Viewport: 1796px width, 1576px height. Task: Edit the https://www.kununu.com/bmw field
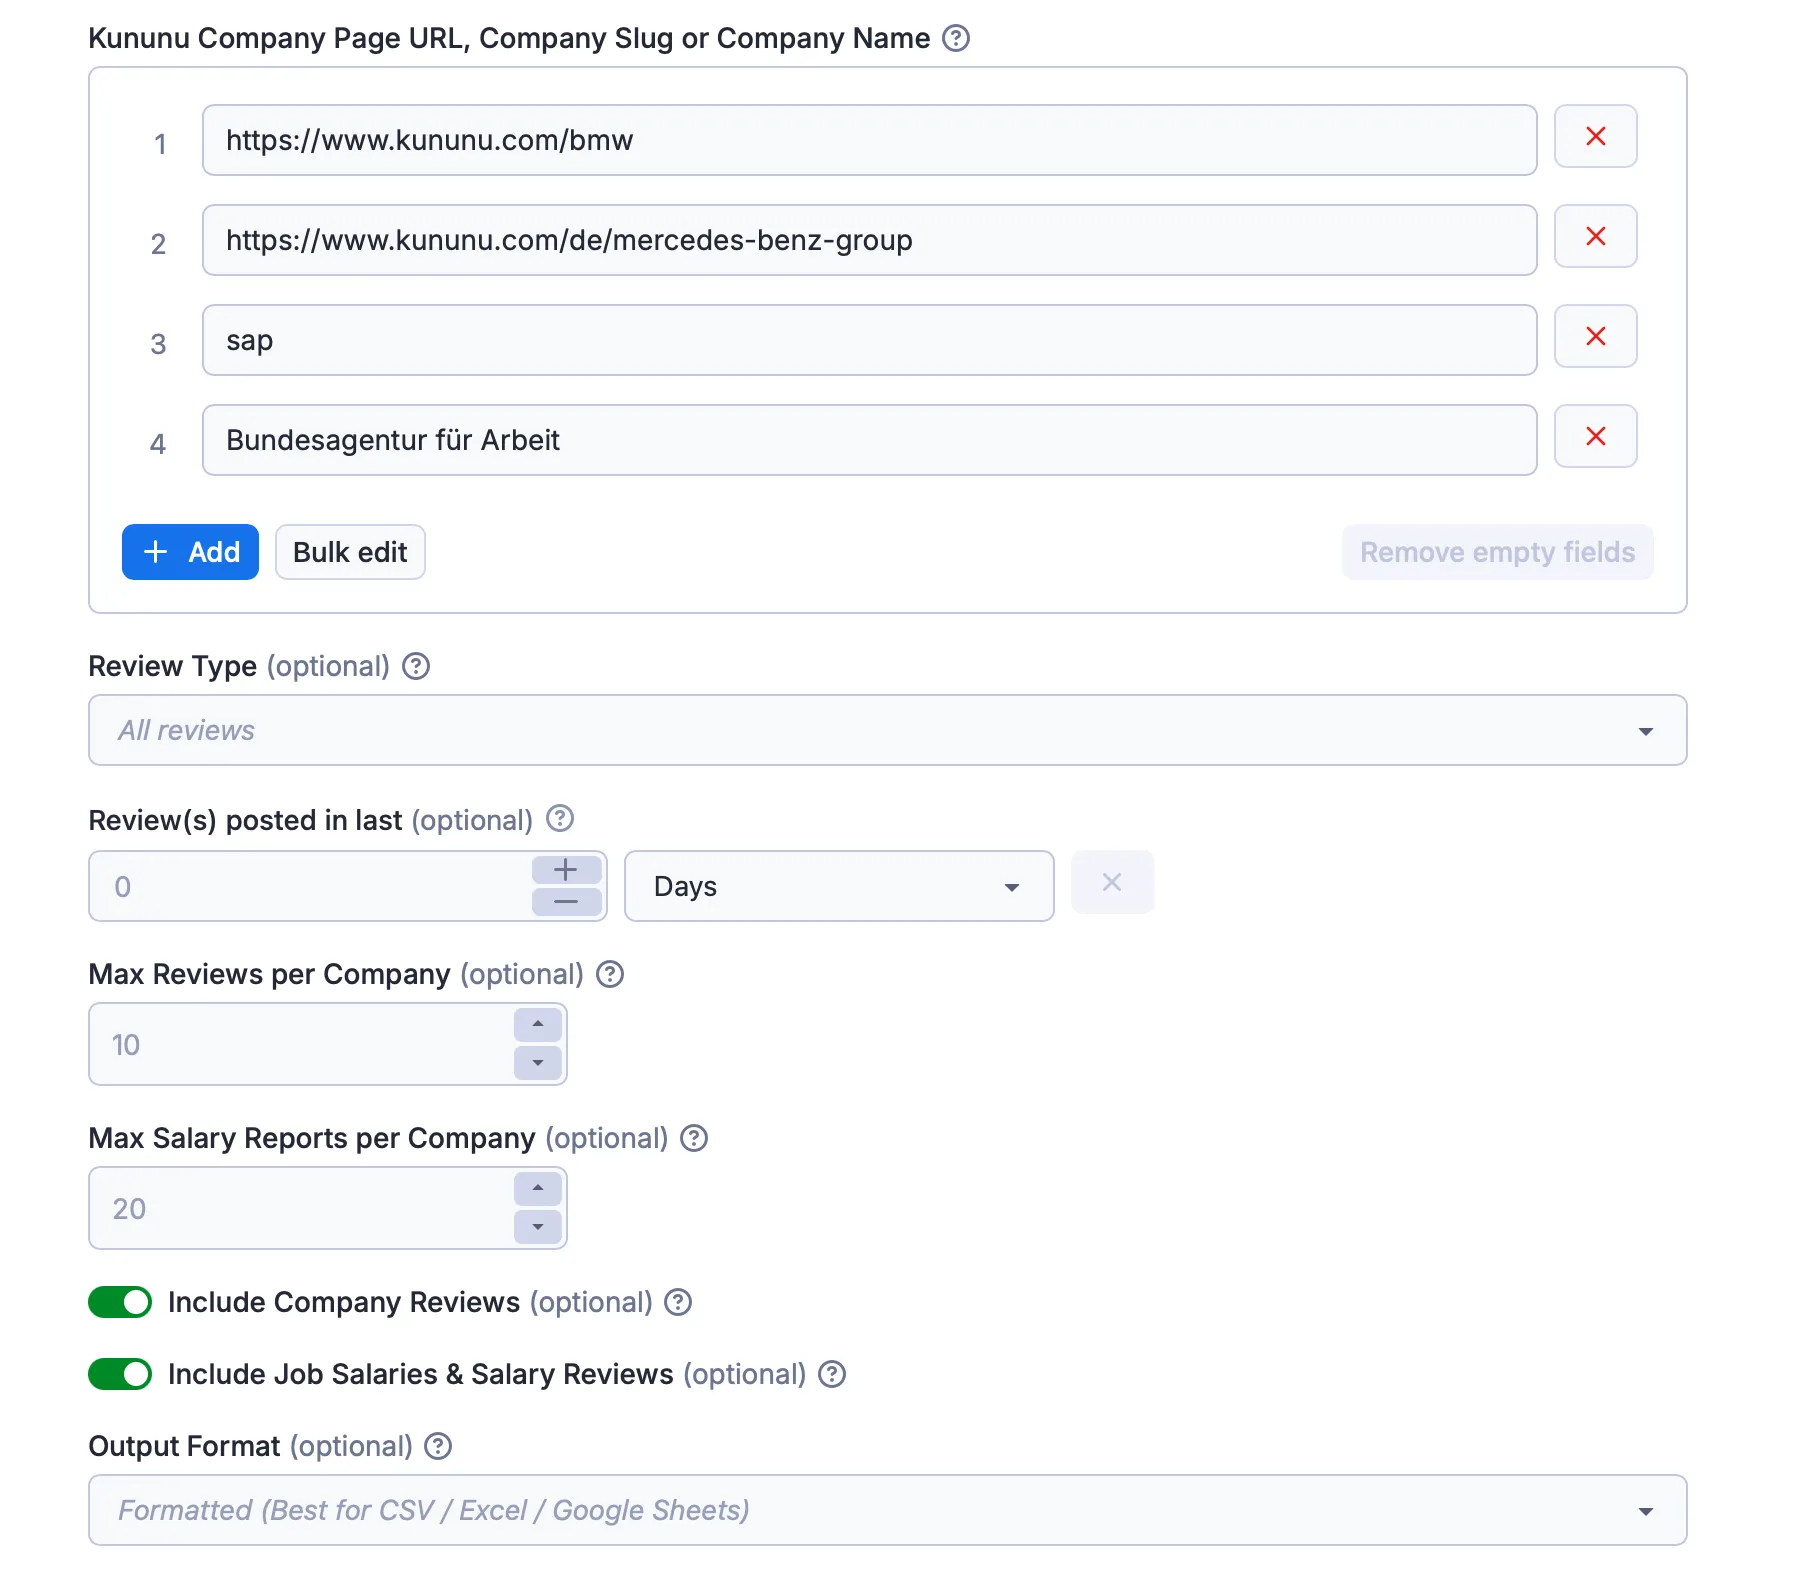click(869, 140)
